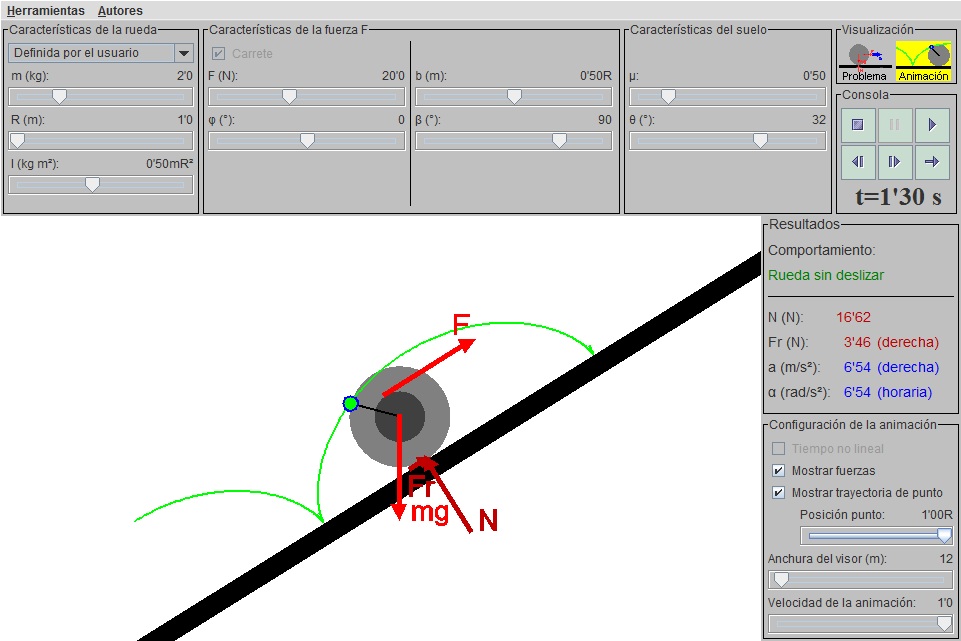Click the green point on the wheel

coord(350,403)
